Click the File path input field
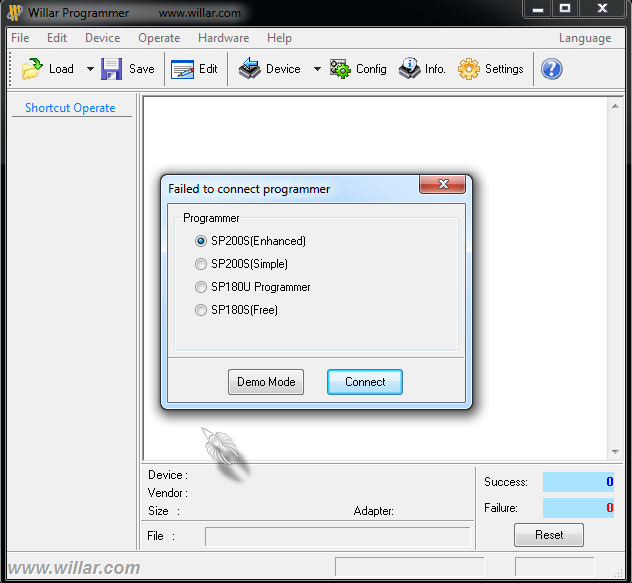632x583 pixels. (x=338, y=537)
